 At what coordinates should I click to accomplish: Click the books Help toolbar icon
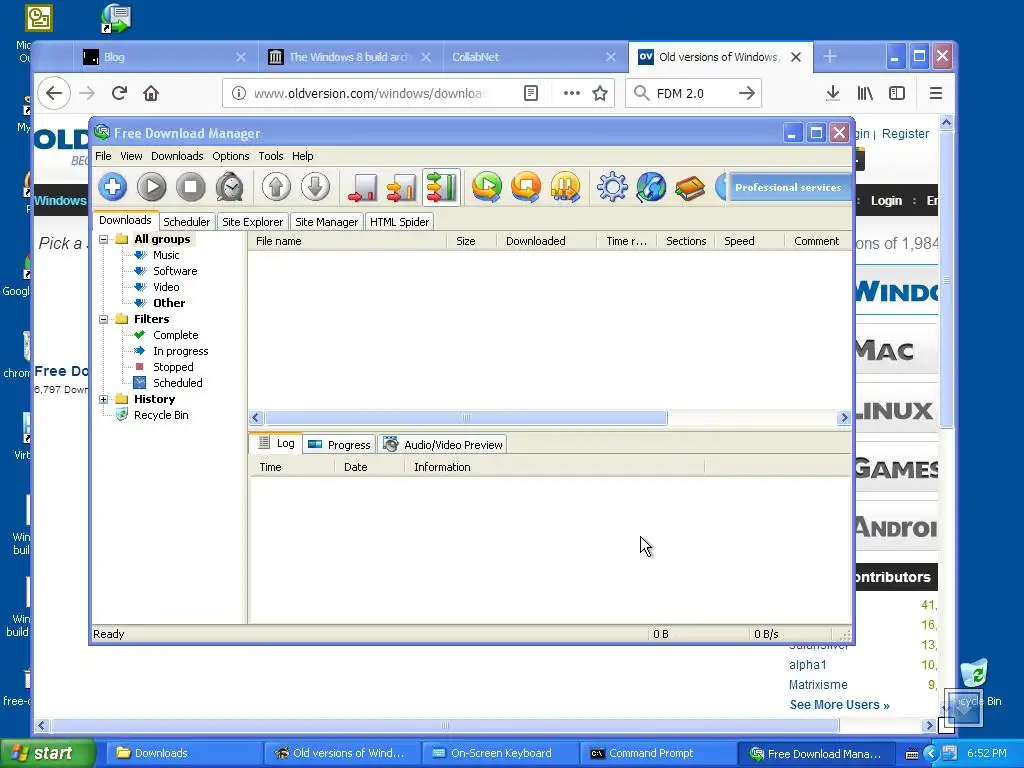[690, 187]
